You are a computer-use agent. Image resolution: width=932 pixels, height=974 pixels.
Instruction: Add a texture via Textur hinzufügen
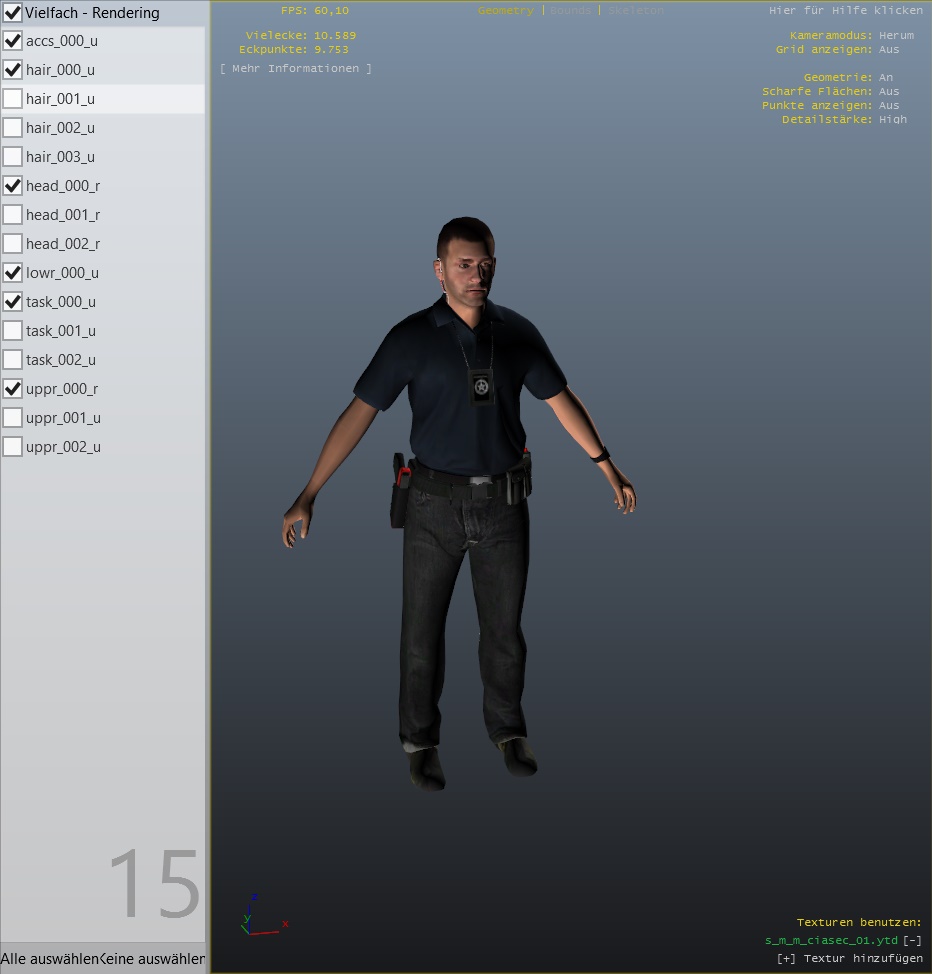click(849, 959)
